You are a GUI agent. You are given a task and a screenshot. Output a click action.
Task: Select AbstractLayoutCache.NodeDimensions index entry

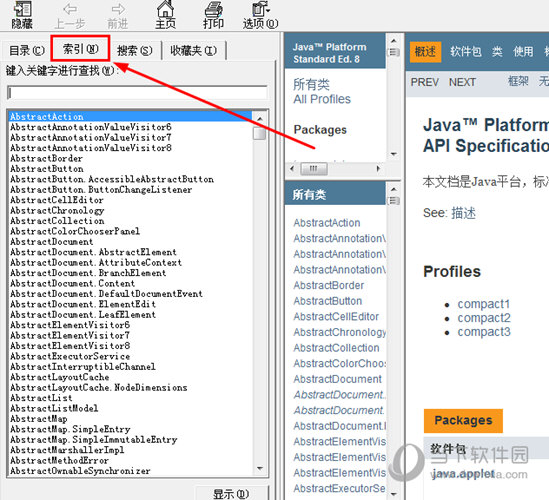pos(98,388)
